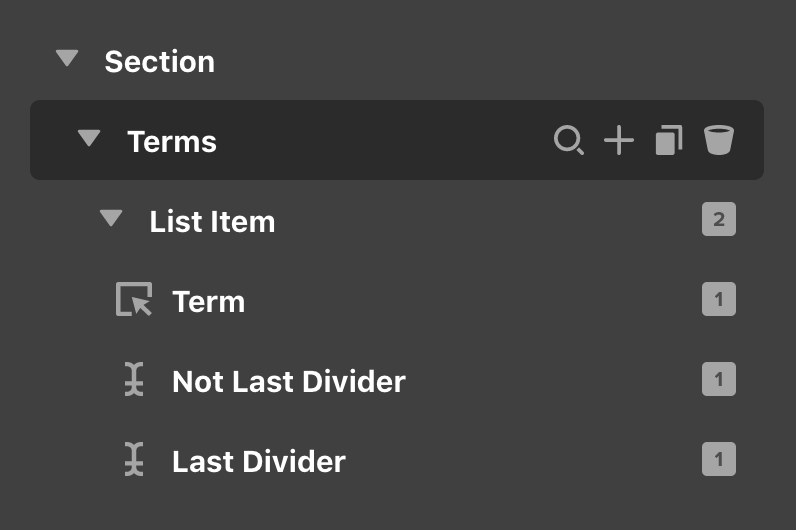Click the plus icon on Terms row
Viewport: 796px width, 530px height.
[619, 140]
